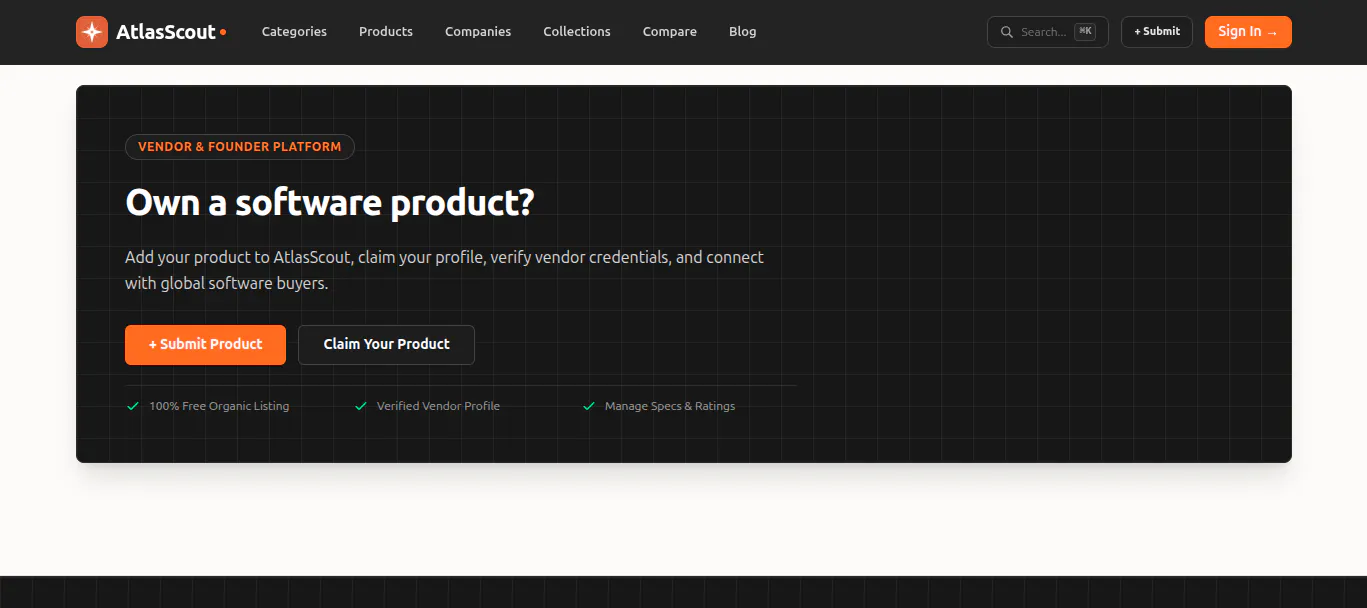Open the Products menu item
Image resolution: width=1367 pixels, height=608 pixels.
pos(386,32)
